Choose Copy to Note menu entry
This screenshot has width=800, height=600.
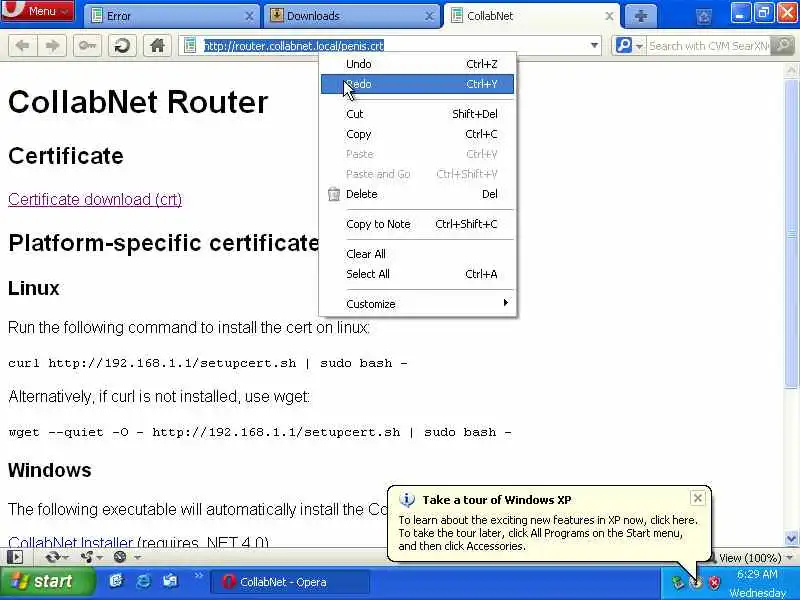(x=417, y=224)
